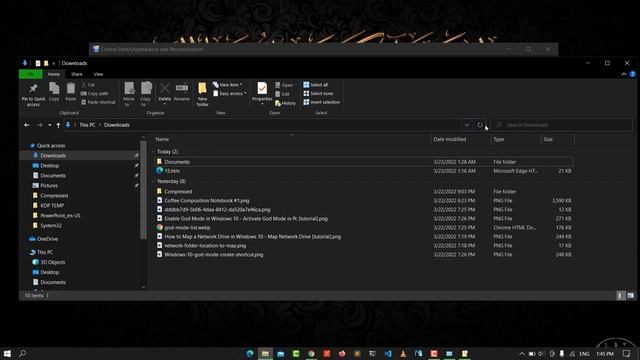Screen dimensions: 640x360
Task: Click Select all in the ribbon
Action: tap(316, 84)
